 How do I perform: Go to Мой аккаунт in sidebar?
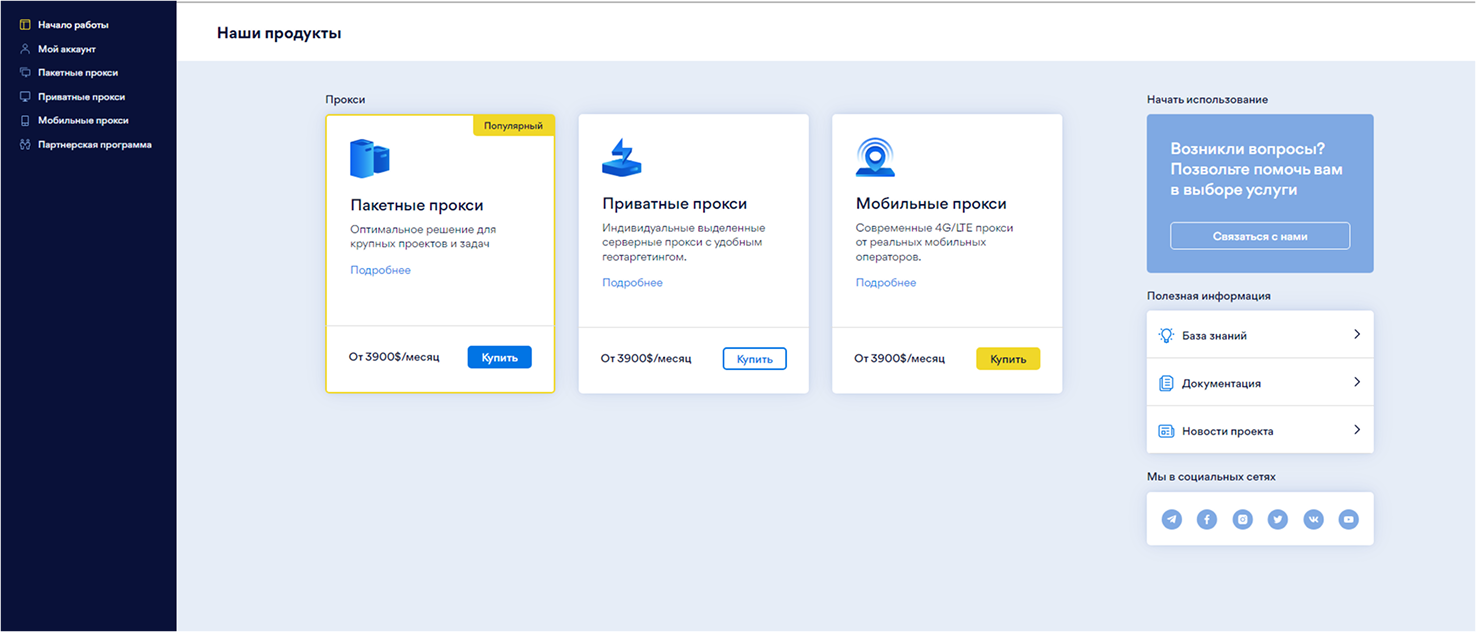[x=66, y=49]
